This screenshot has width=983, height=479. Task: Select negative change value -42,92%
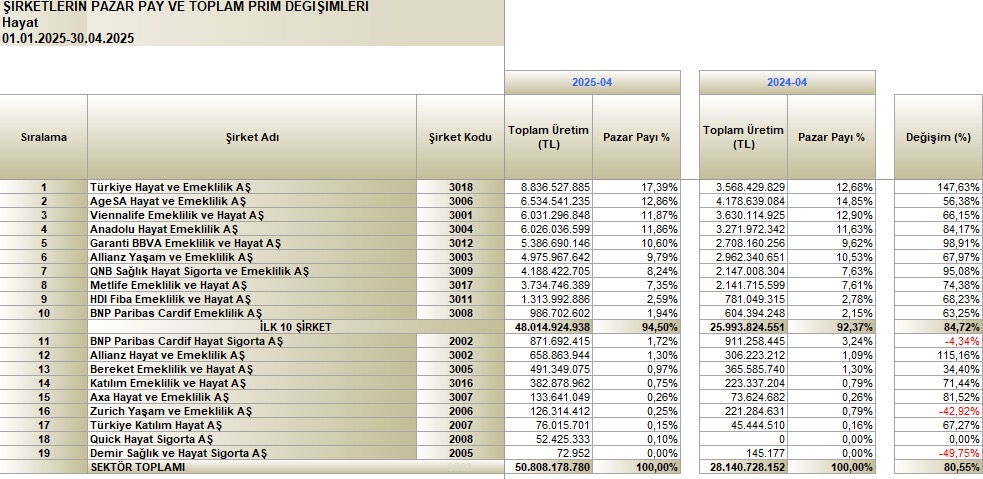(x=938, y=411)
